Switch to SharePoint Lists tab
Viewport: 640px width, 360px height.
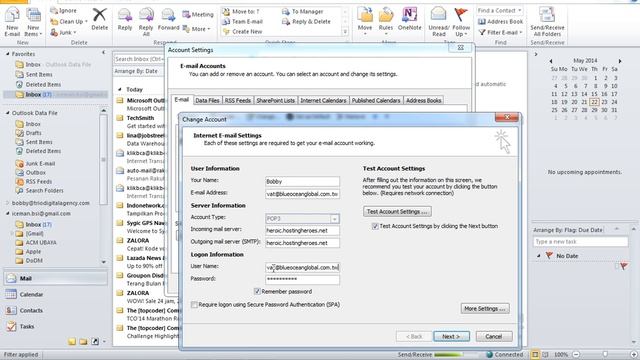tap(276, 100)
